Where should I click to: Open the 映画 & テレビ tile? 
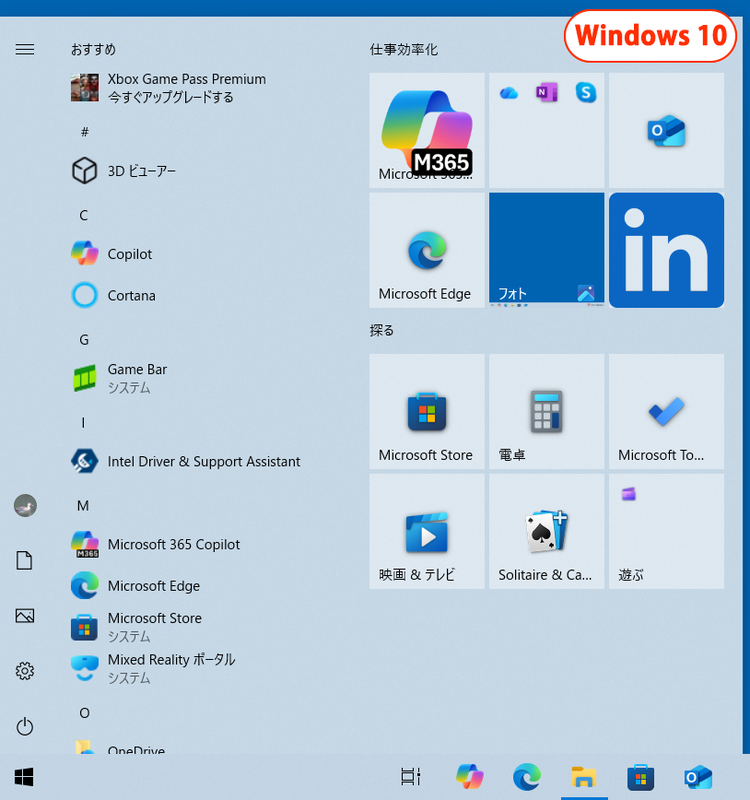(427, 531)
